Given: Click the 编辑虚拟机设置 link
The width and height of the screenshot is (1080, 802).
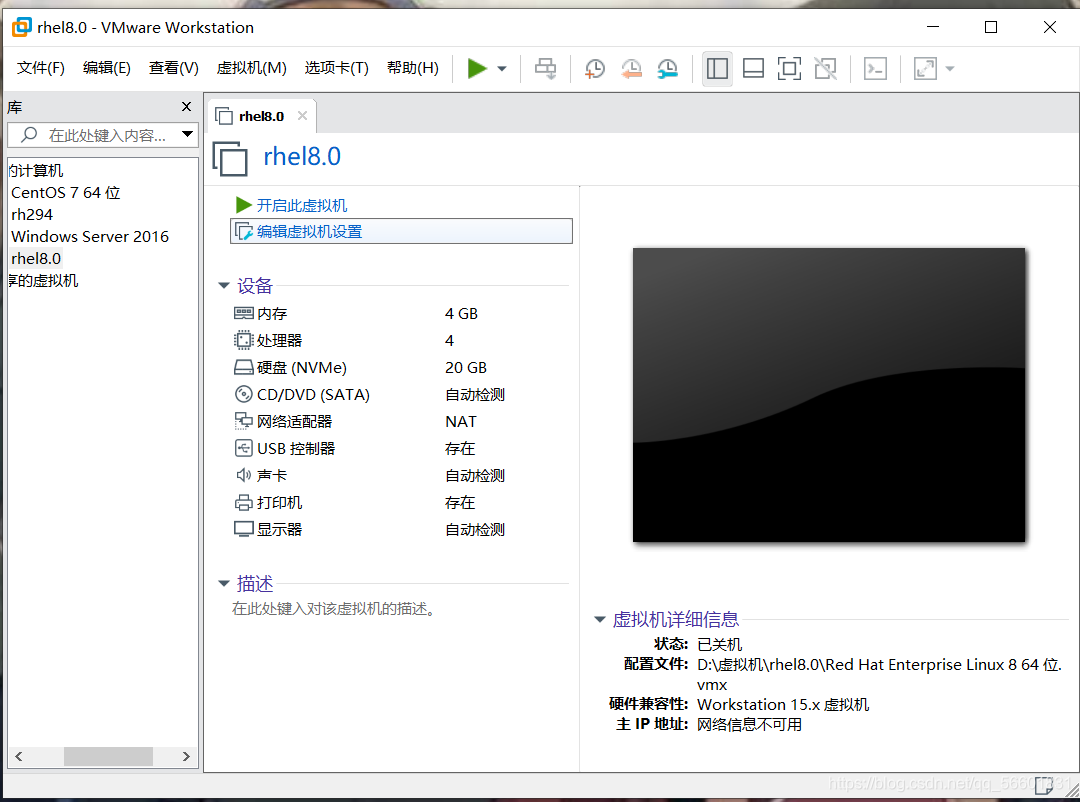Looking at the screenshot, I should [309, 232].
